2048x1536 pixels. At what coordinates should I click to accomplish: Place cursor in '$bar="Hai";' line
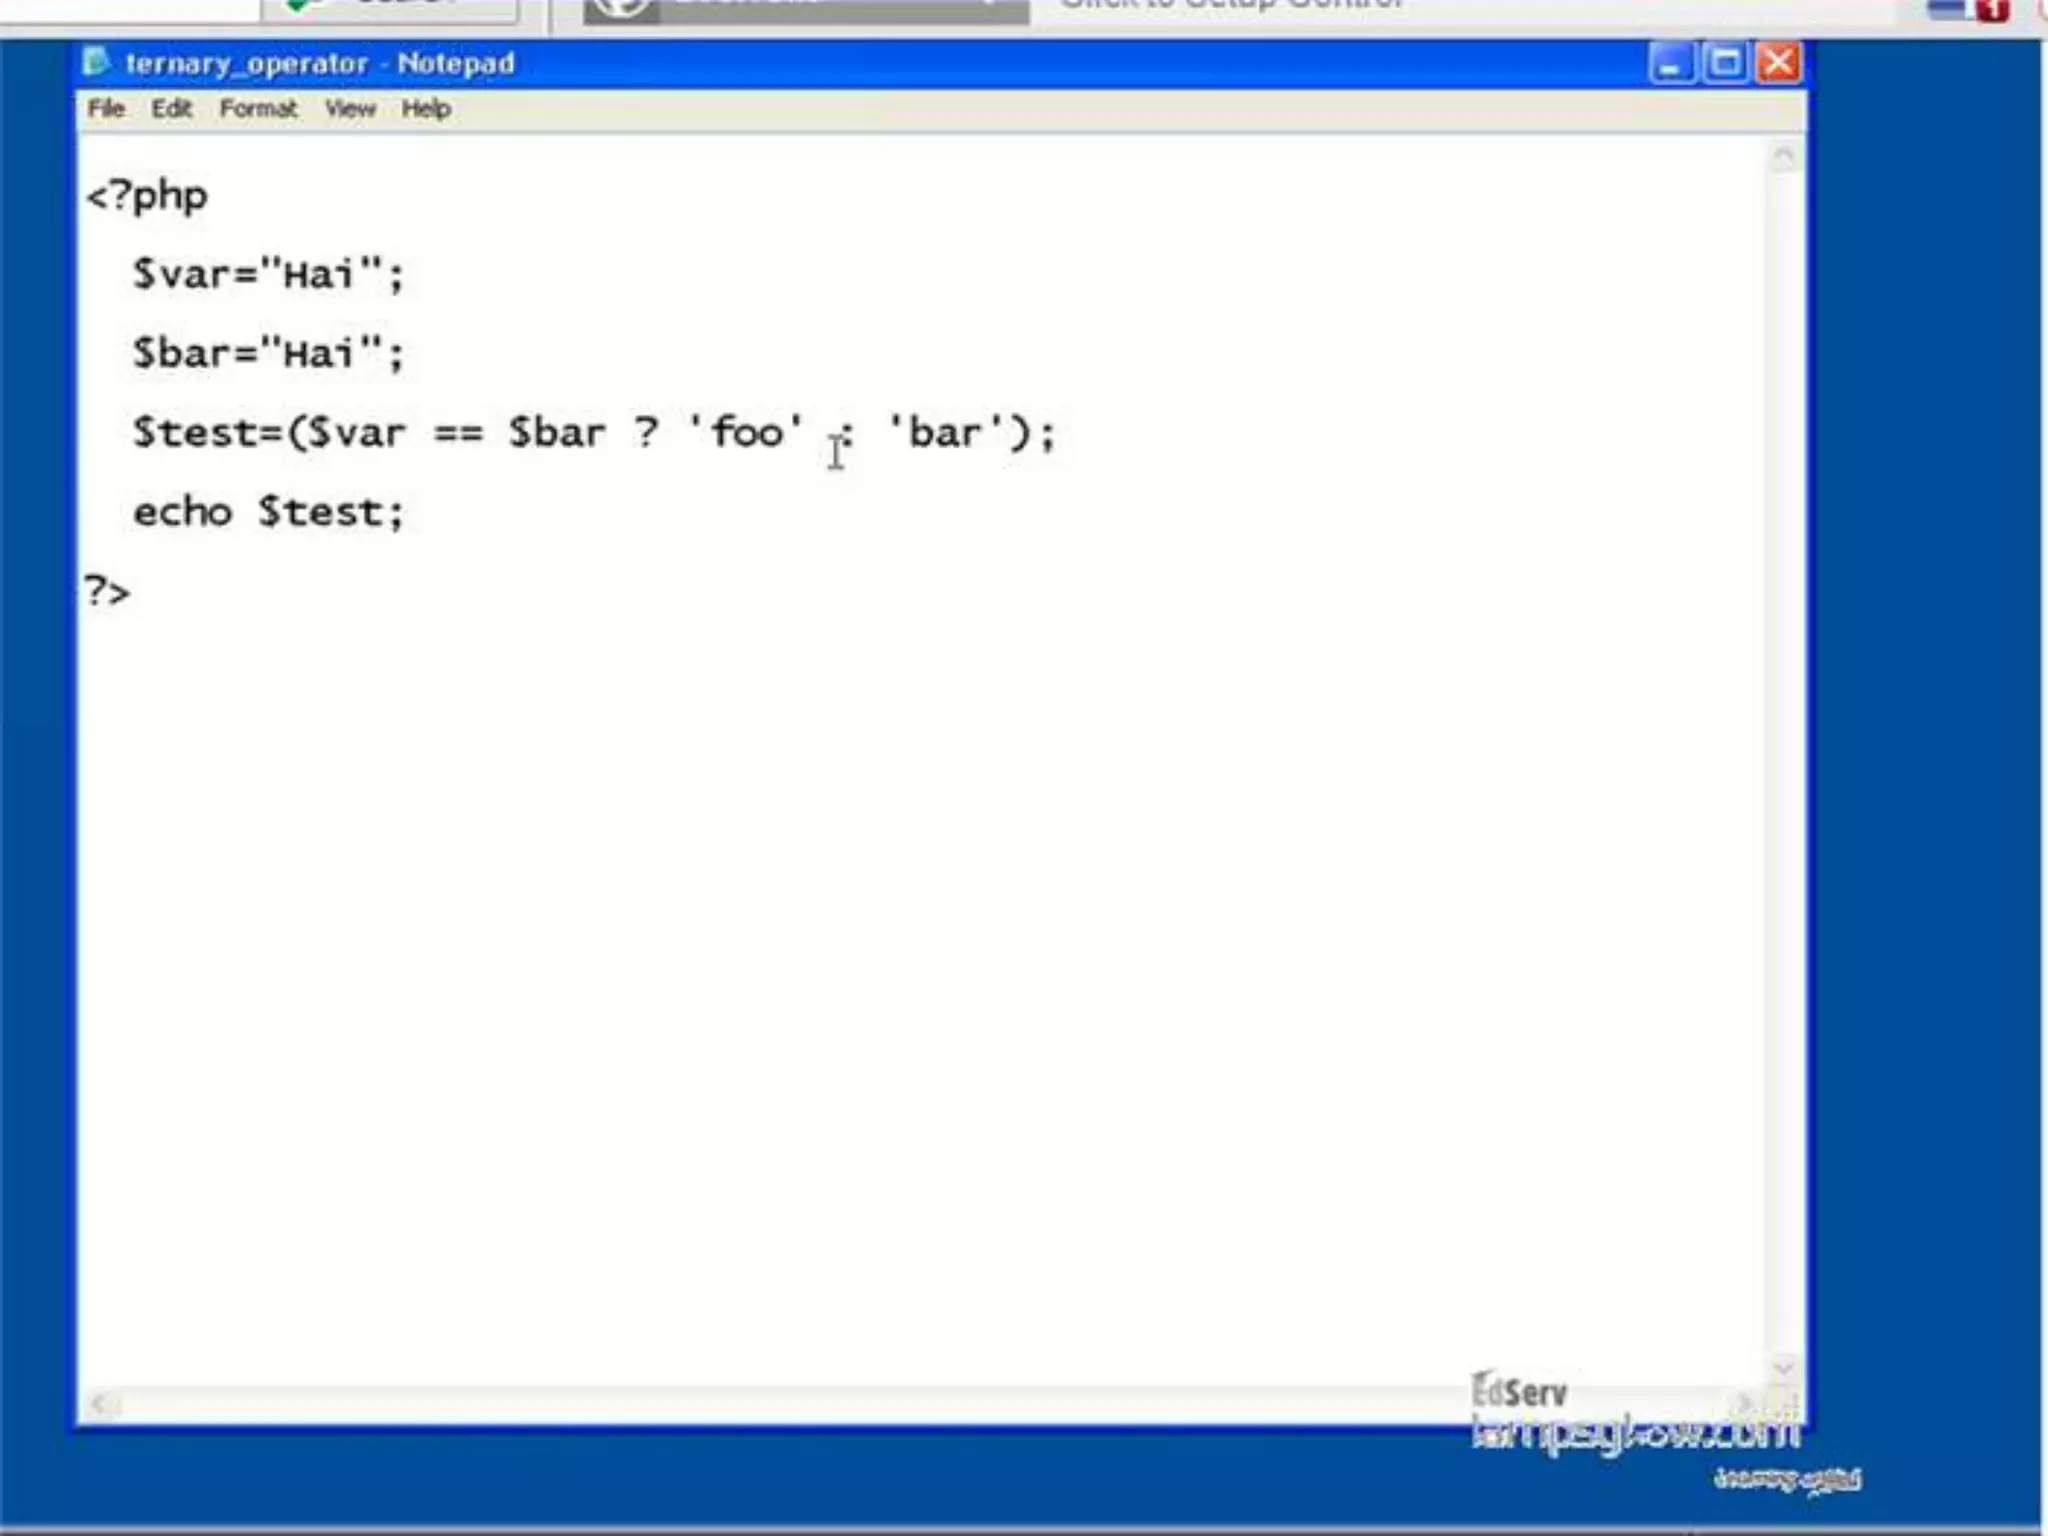[x=268, y=352]
